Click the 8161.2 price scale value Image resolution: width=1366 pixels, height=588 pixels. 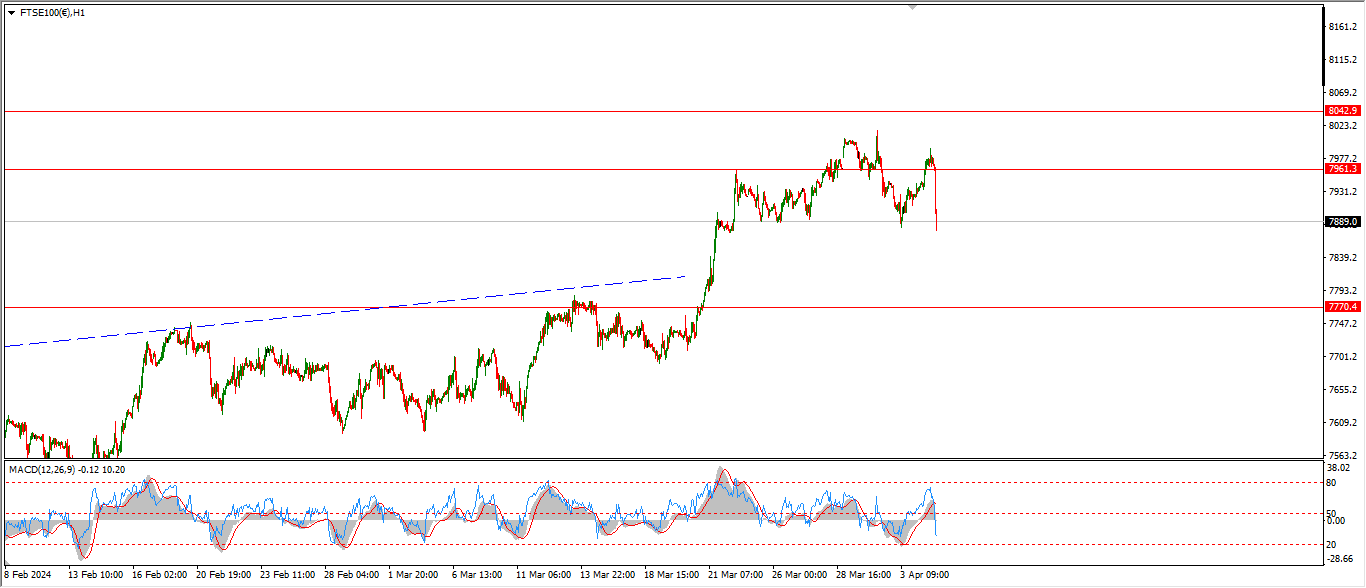click(x=1341, y=27)
